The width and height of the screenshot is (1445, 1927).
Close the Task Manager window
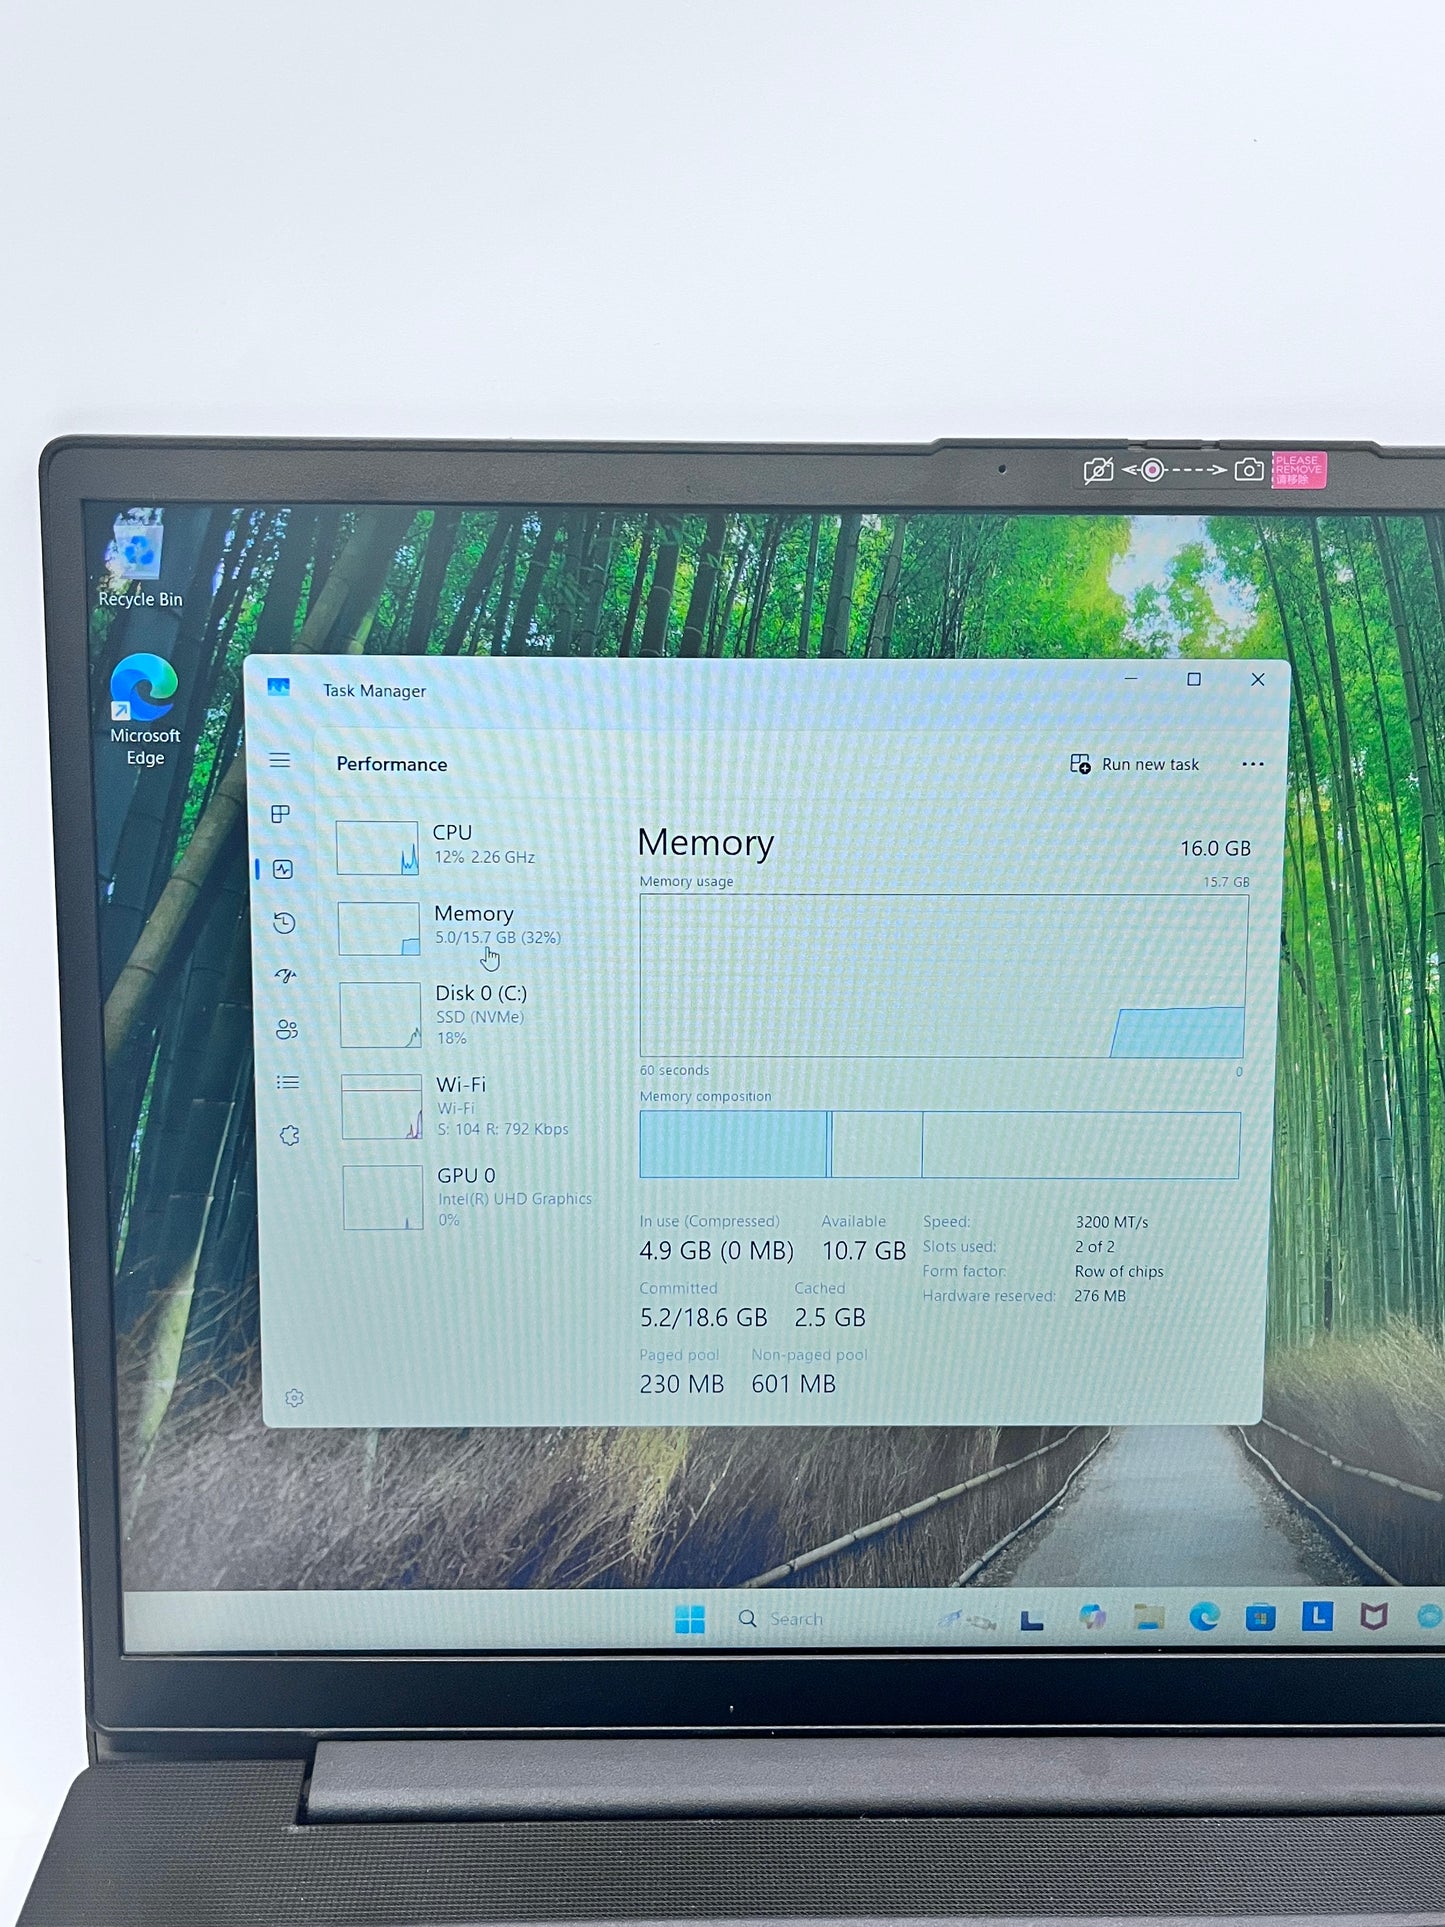[x=1258, y=679]
